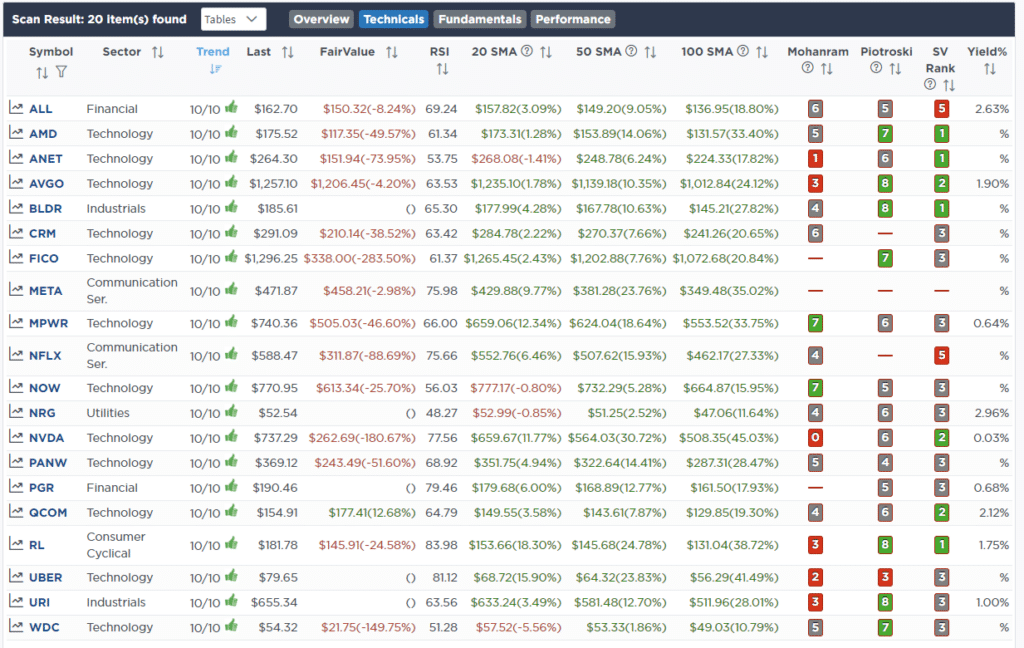Screen dimensions: 1024x648
Task: Show the 20 SMA help tooltip
Action: [526, 51]
